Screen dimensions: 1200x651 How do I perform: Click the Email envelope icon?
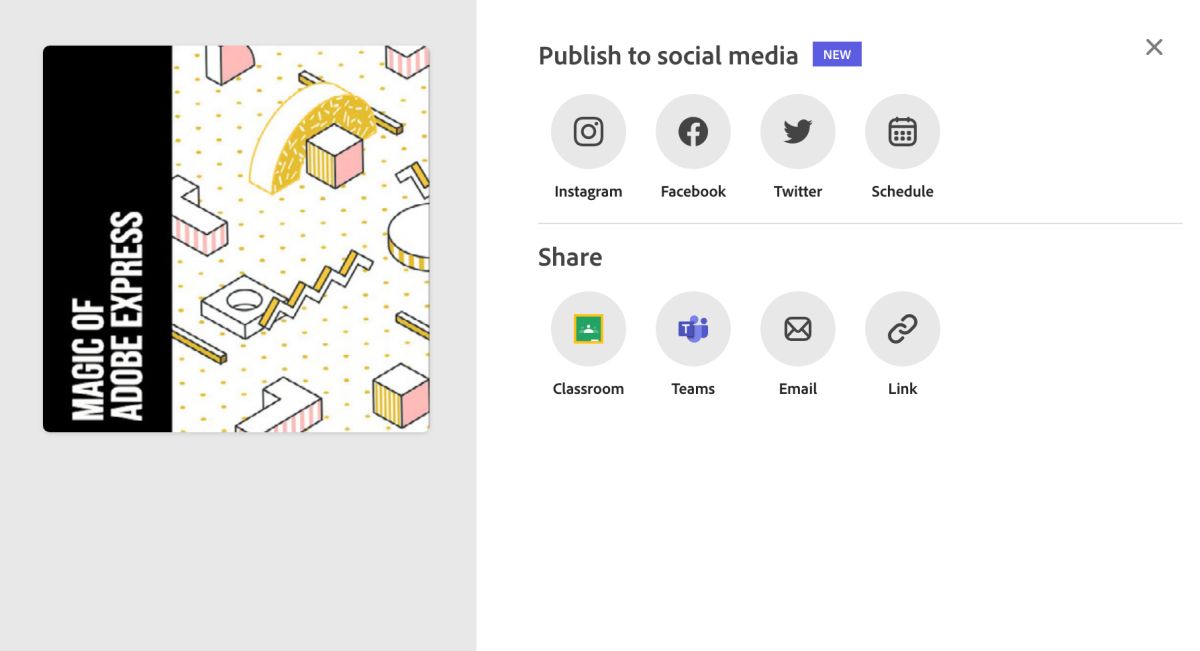[798, 329]
